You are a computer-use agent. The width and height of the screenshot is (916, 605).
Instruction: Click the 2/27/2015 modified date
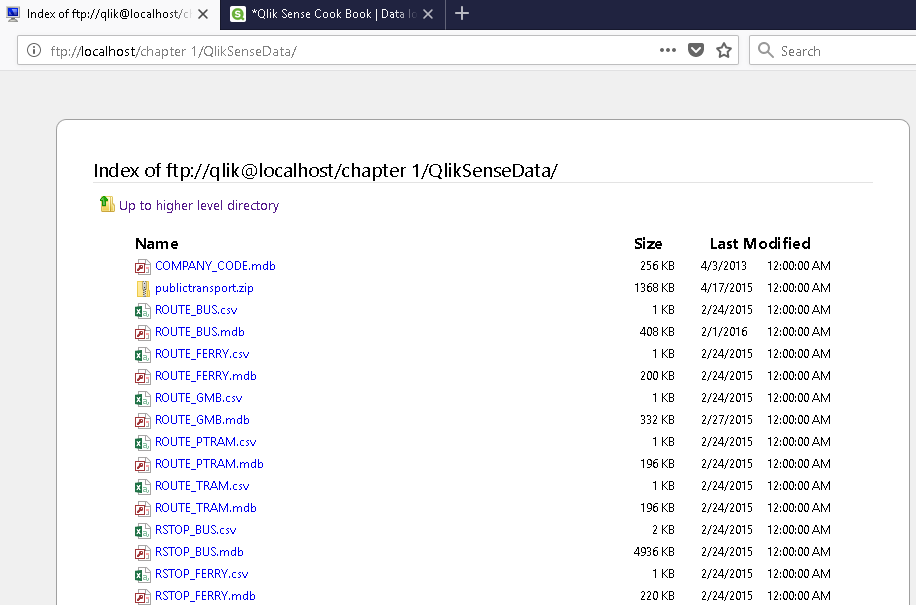pyautogui.click(x=727, y=420)
